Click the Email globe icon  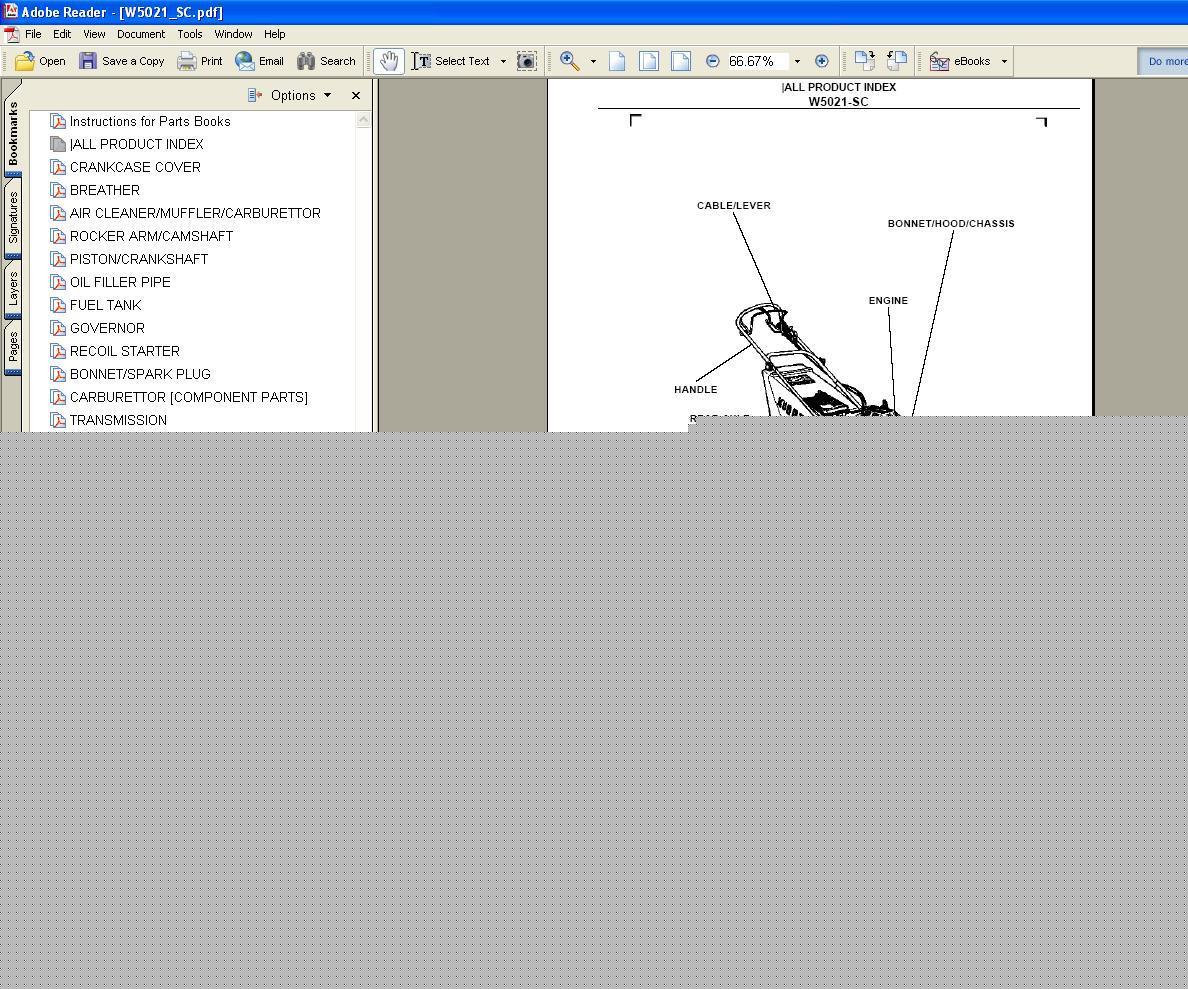coord(245,61)
